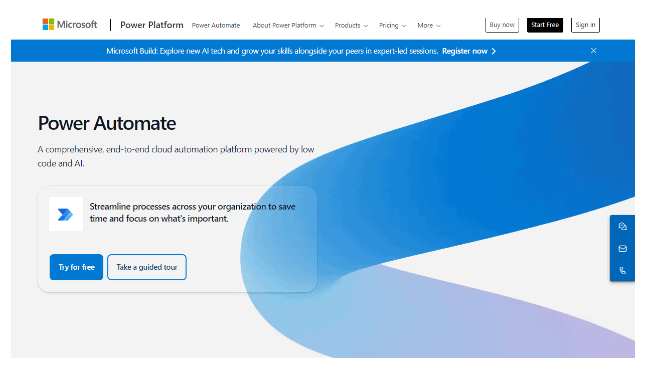Image resolution: width=650 pixels, height=368 pixels.
Task: Click the comprehensive end-to-end cloud automation text
Action: pos(176,156)
